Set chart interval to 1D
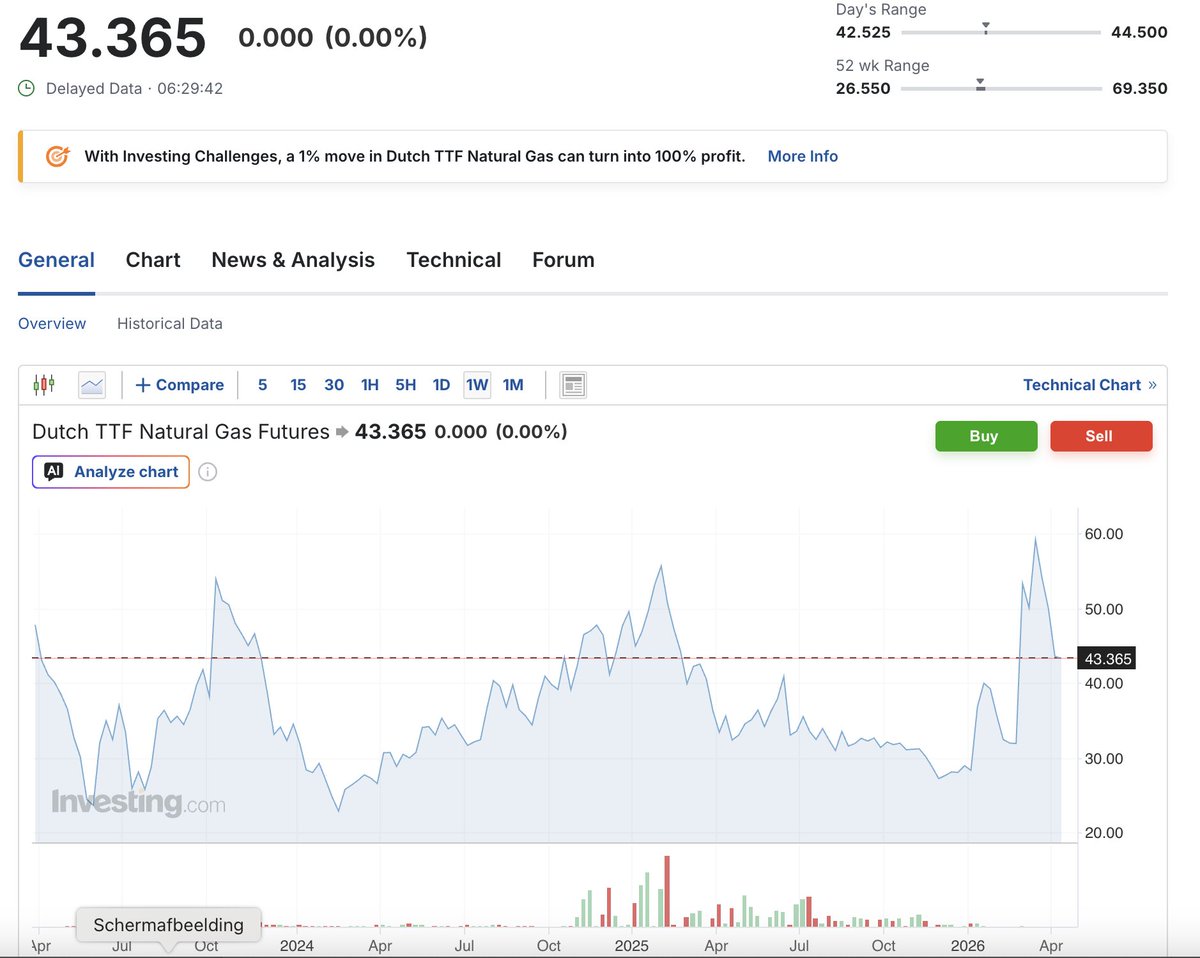 (441, 385)
